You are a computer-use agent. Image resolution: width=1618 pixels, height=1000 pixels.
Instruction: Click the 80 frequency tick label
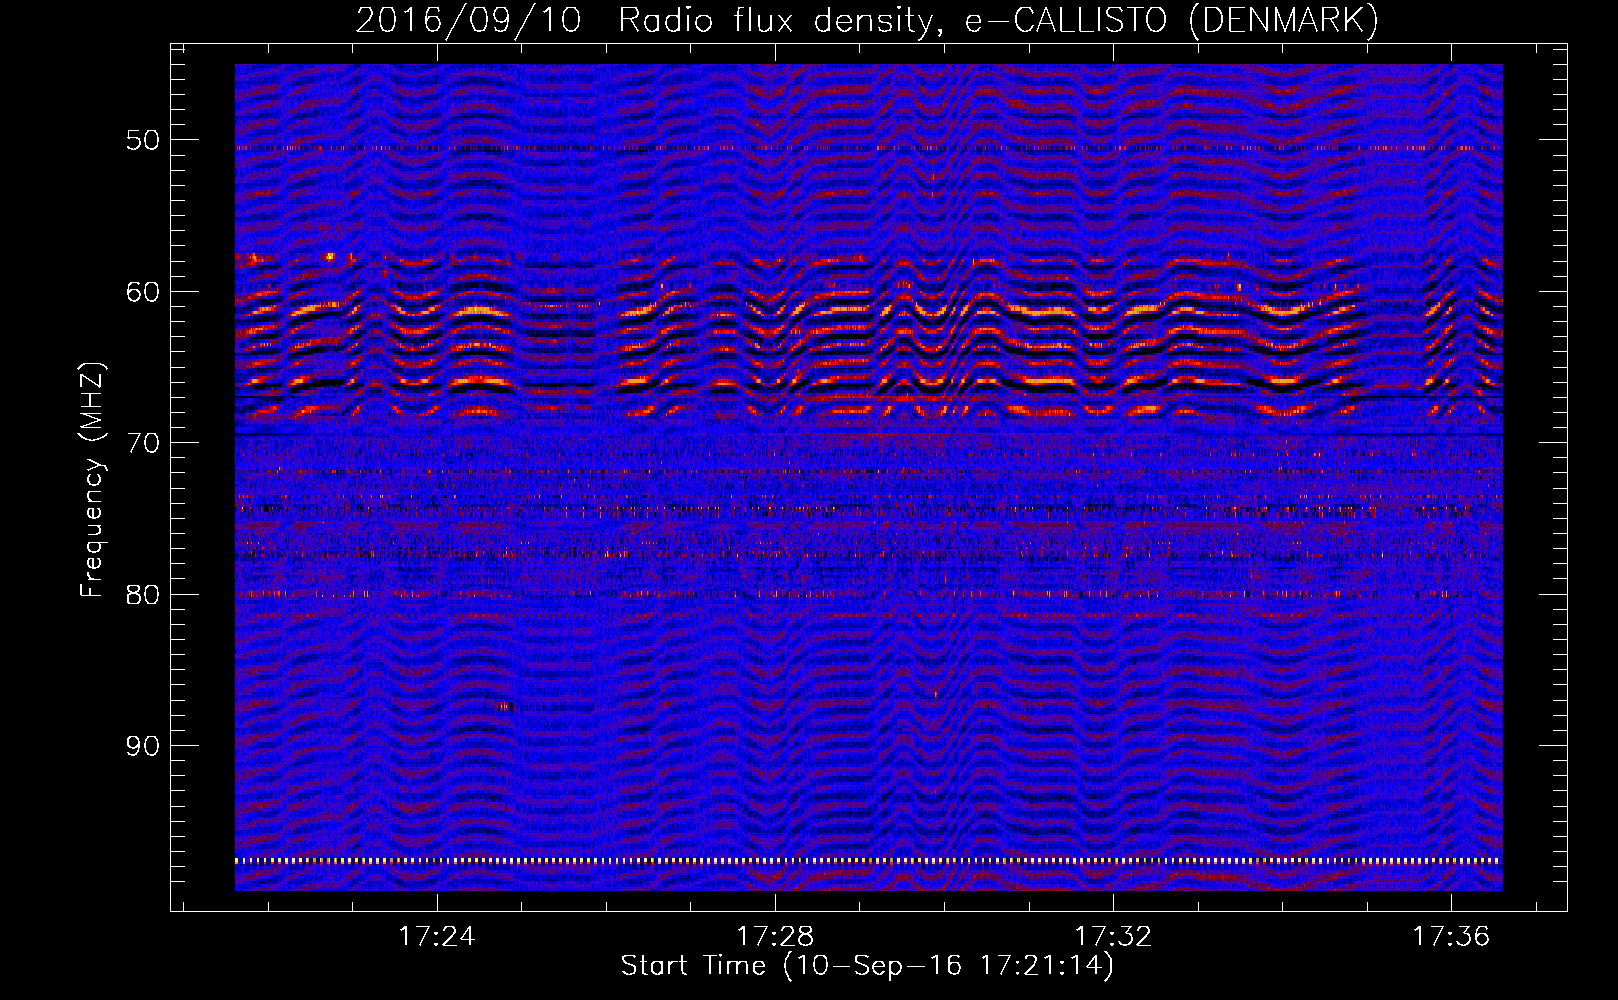[143, 594]
